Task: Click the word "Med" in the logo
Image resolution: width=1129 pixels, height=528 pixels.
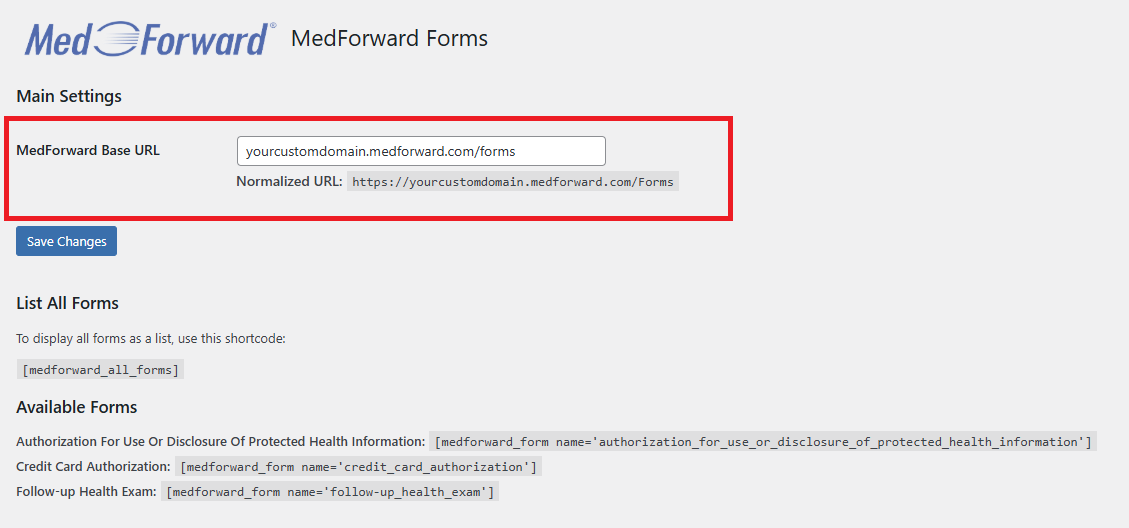Action: click(x=60, y=40)
